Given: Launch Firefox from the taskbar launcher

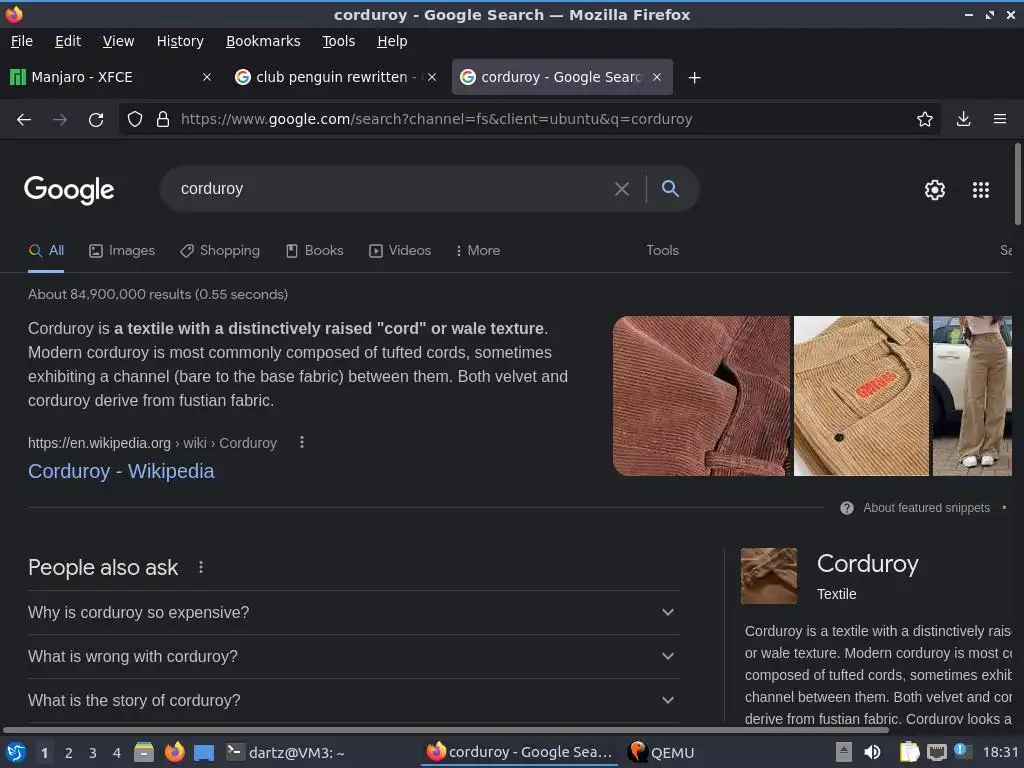Looking at the screenshot, I should coord(174,752).
